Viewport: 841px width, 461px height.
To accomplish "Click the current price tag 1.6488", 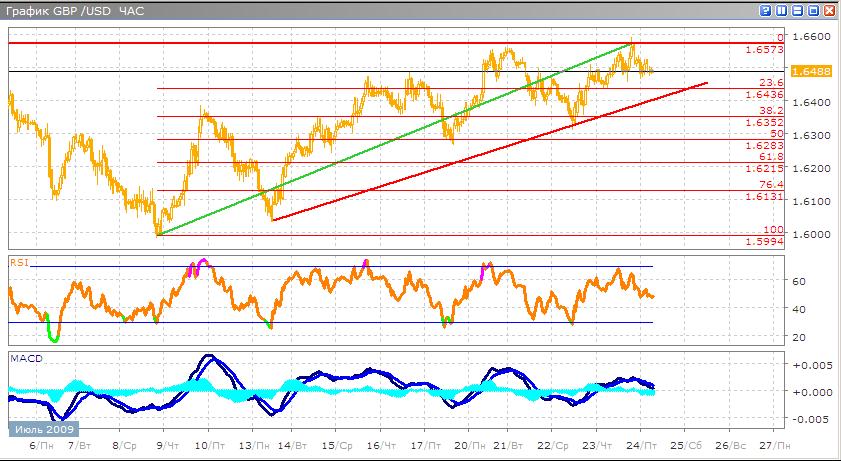I will tap(806, 71).
